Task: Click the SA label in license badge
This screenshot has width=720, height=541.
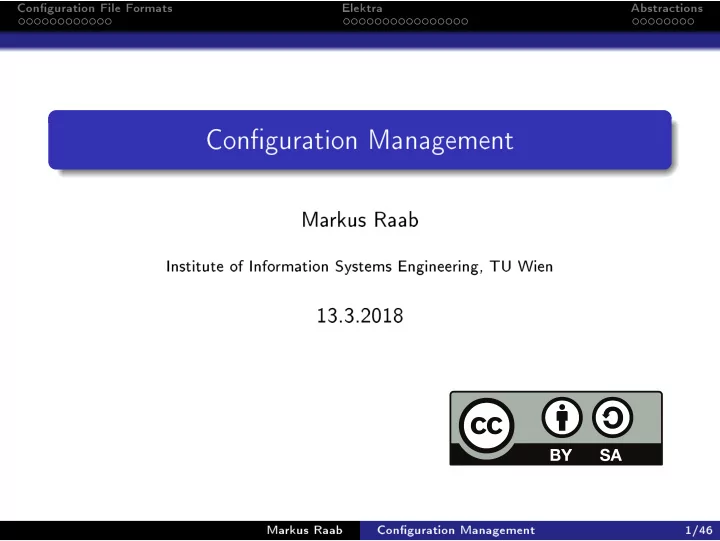Action: coord(610,455)
